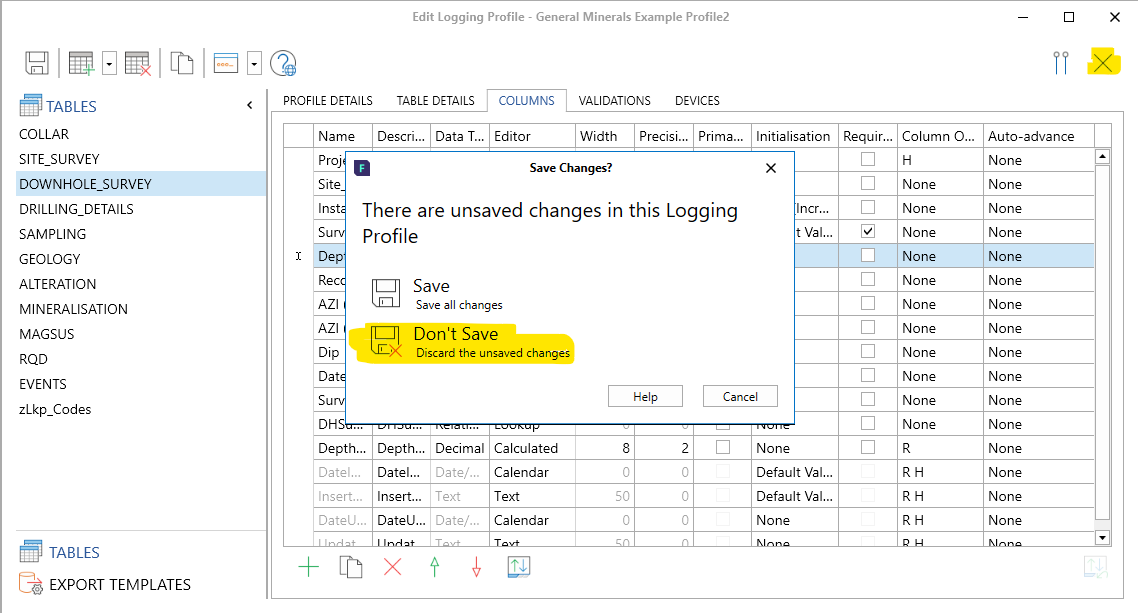Collapse the Tables side panel
The image size is (1138, 613).
coord(250,106)
